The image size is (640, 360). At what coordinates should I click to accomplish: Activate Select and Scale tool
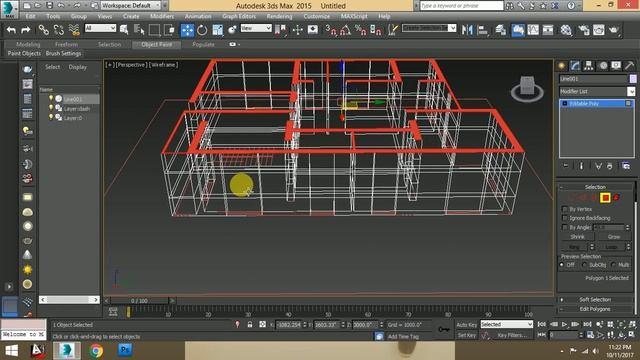tap(218, 30)
